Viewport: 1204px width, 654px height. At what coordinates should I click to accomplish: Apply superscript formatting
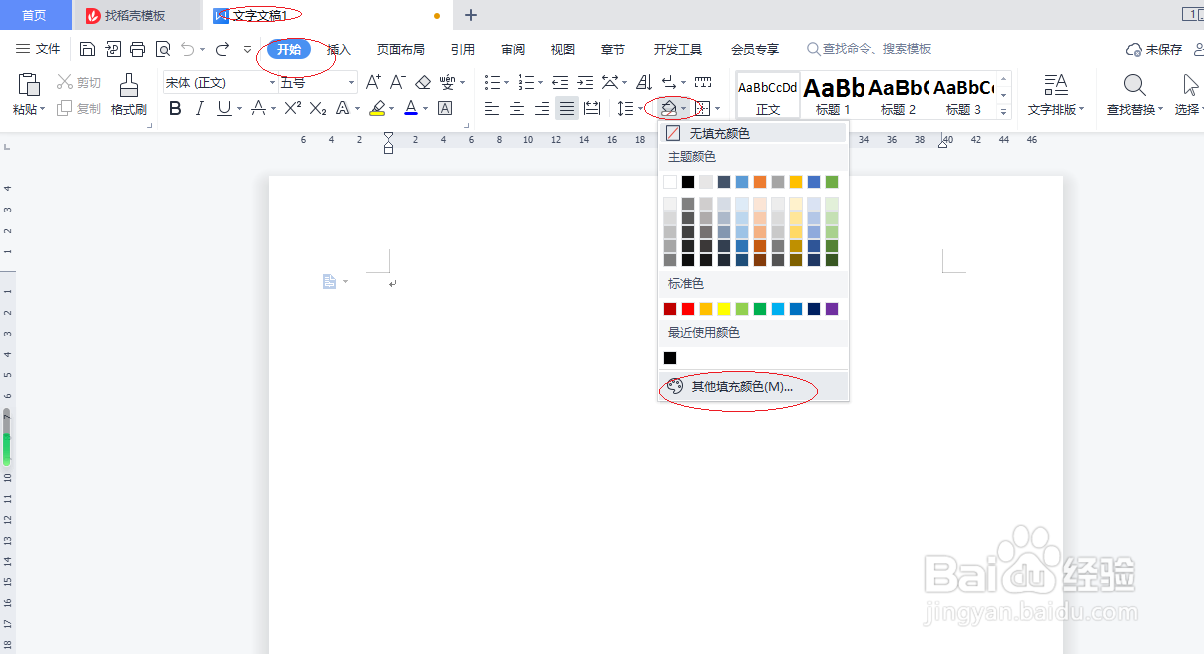pos(294,108)
